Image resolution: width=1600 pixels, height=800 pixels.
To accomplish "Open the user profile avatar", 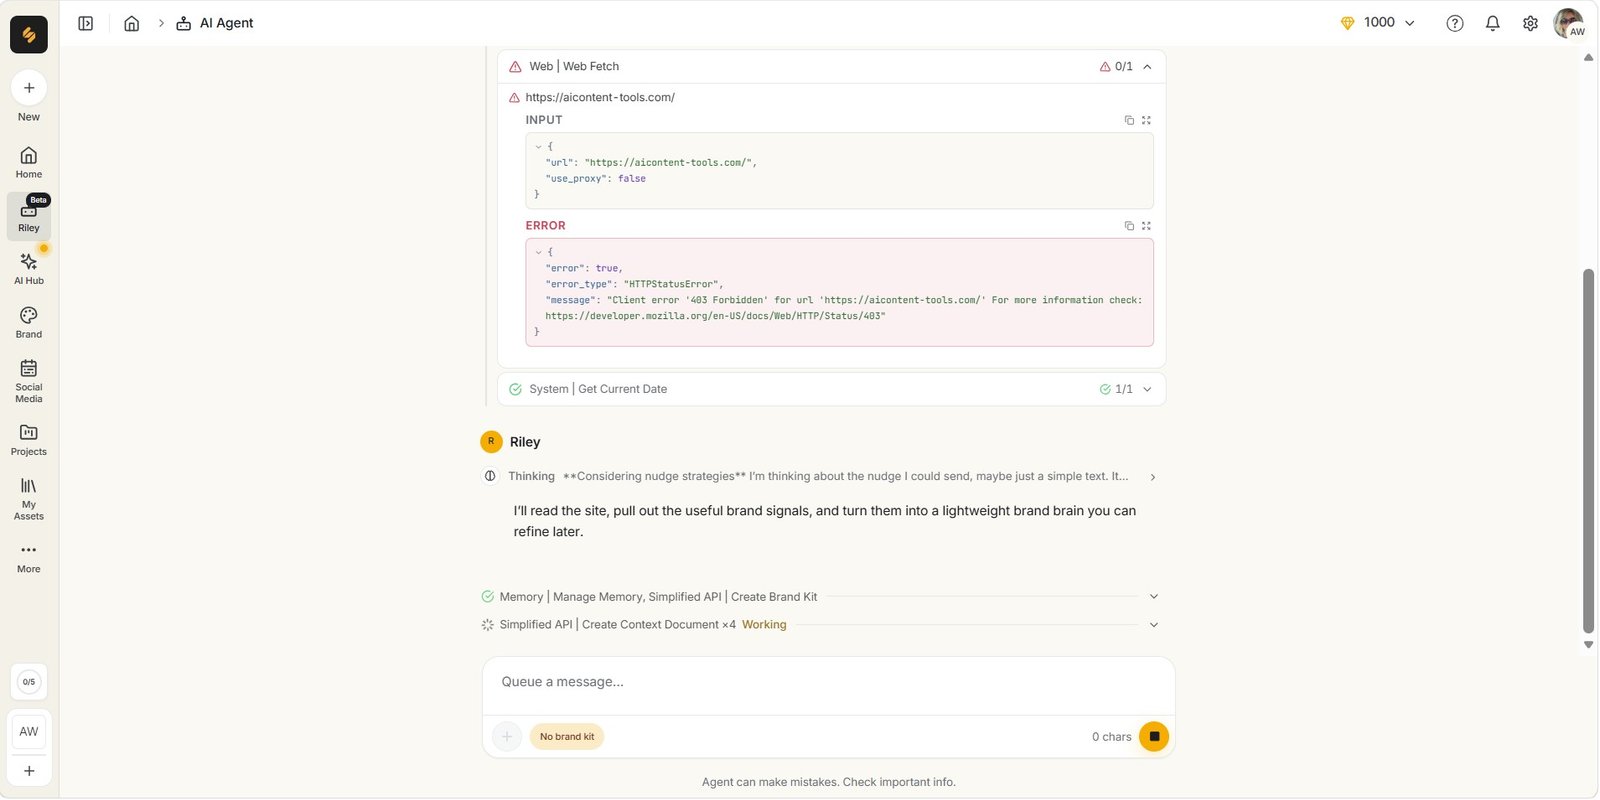I will [1569, 23].
